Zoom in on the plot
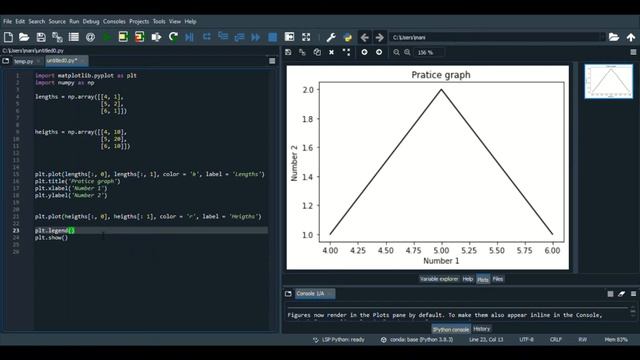This screenshot has height=360, width=640. tap(407, 52)
